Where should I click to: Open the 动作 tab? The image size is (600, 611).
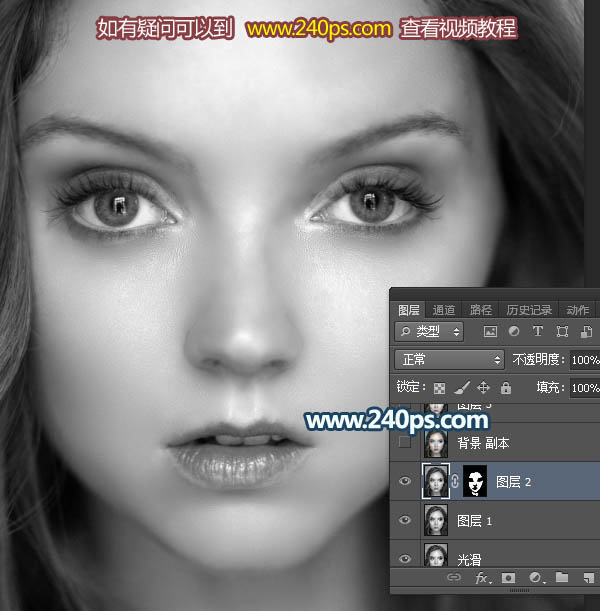tap(577, 310)
